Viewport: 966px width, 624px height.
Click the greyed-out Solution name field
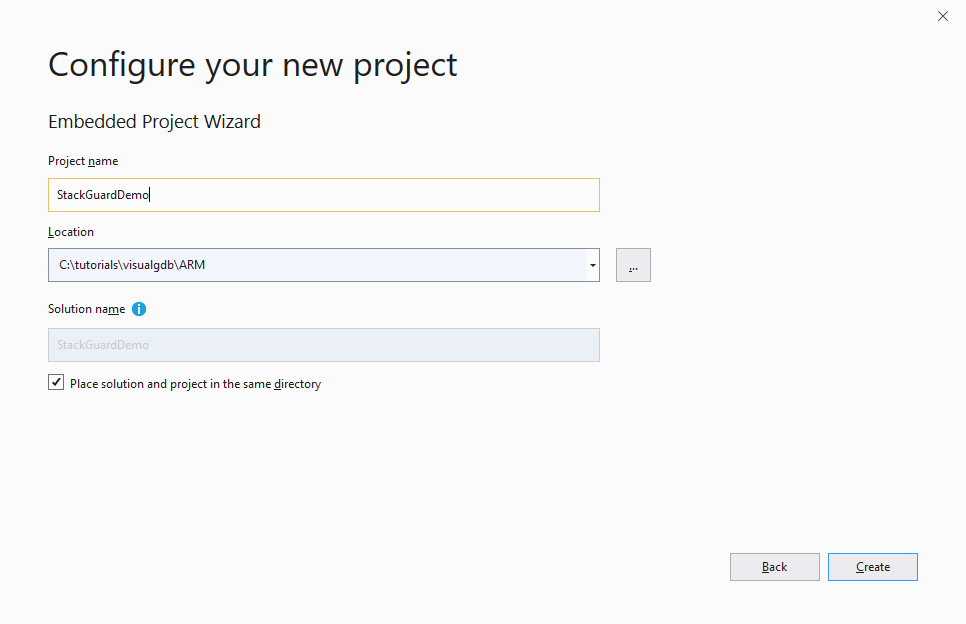tap(323, 345)
